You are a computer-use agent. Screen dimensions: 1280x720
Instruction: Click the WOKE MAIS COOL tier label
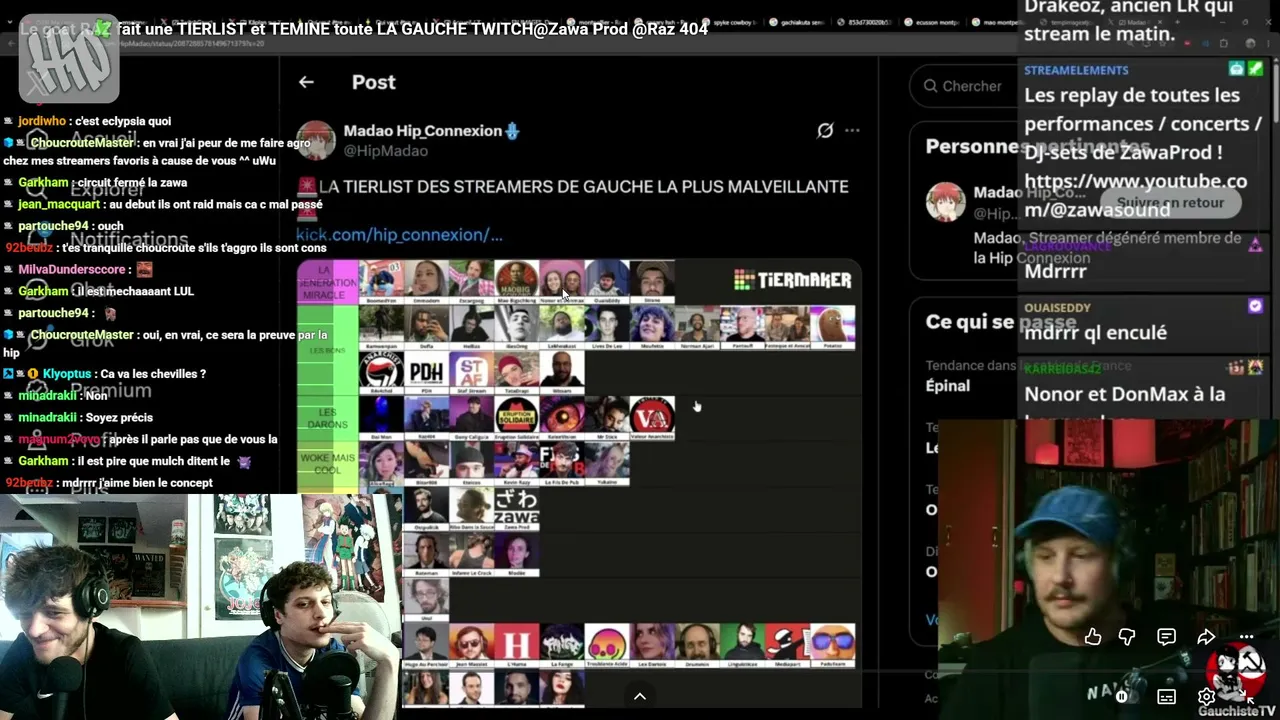pyautogui.click(x=327, y=464)
